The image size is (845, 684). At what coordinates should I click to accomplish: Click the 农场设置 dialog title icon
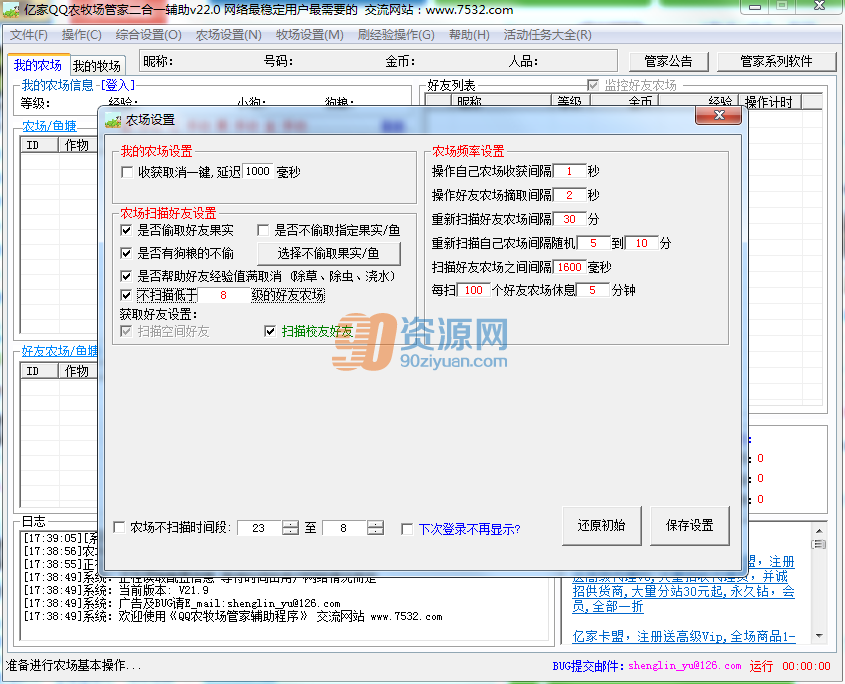point(113,120)
